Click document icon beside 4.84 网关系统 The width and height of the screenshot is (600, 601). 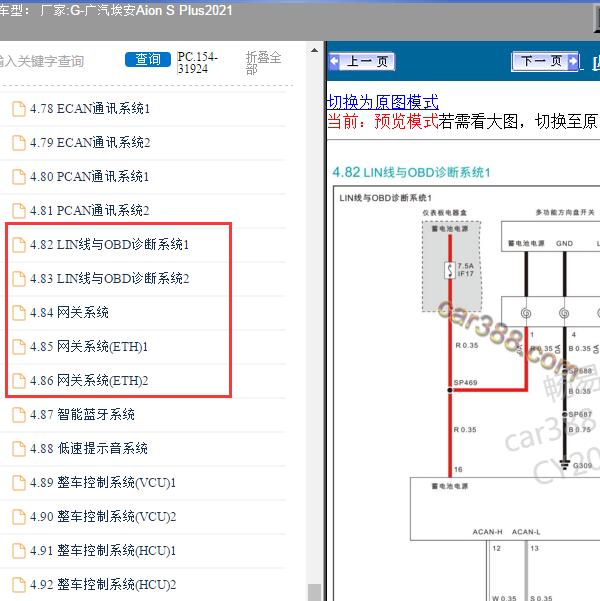(x=18, y=312)
